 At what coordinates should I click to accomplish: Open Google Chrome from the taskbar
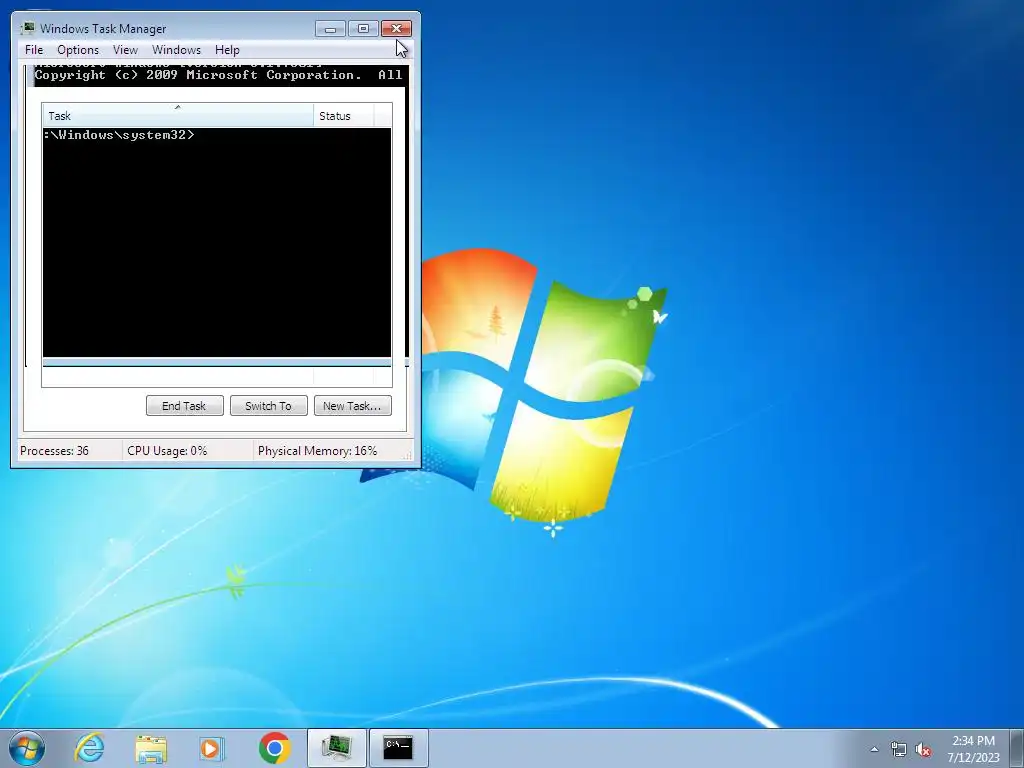click(275, 748)
